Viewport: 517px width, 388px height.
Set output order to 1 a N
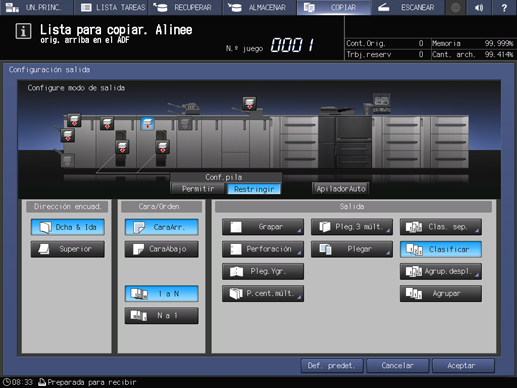click(x=162, y=294)
